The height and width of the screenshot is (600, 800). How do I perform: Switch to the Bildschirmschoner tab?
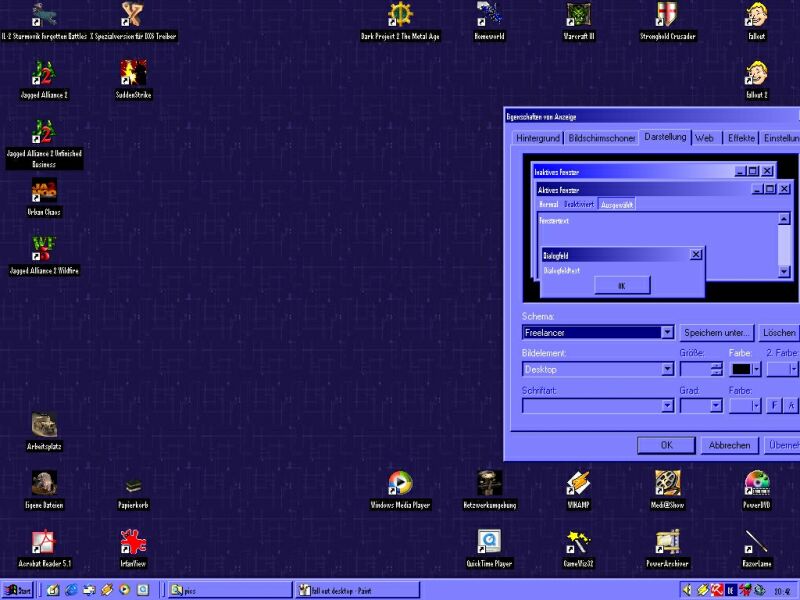click(602, 138)
